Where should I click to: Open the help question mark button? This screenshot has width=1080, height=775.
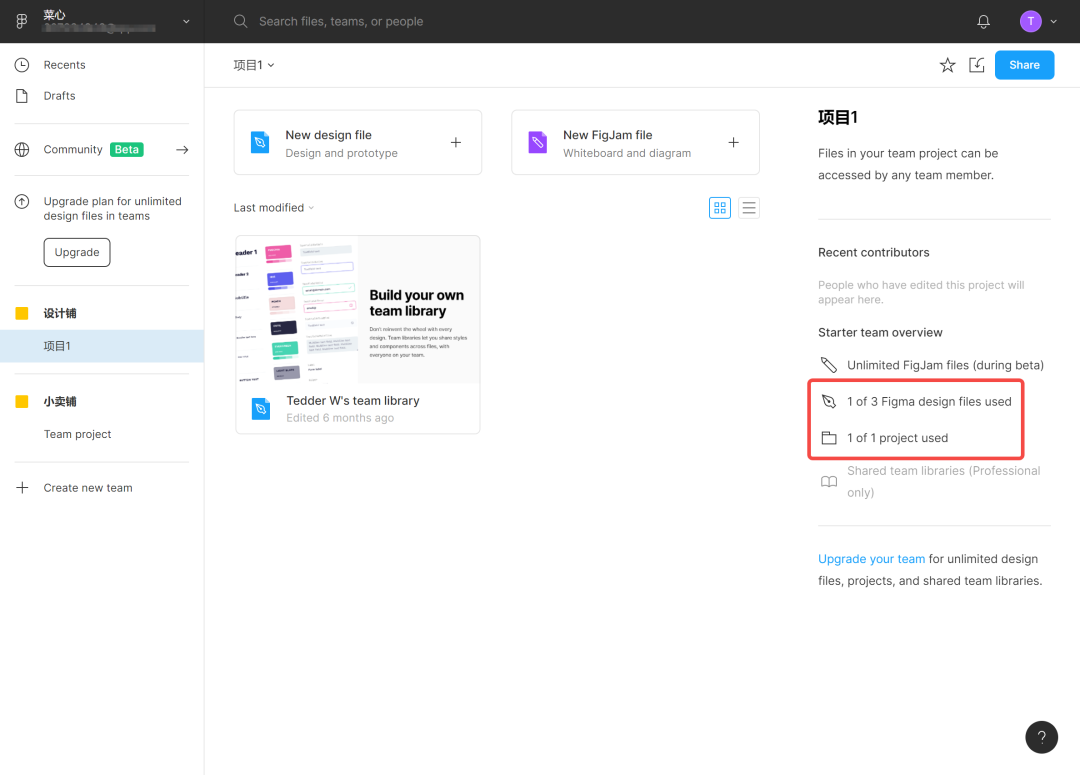click(1041, 737)
